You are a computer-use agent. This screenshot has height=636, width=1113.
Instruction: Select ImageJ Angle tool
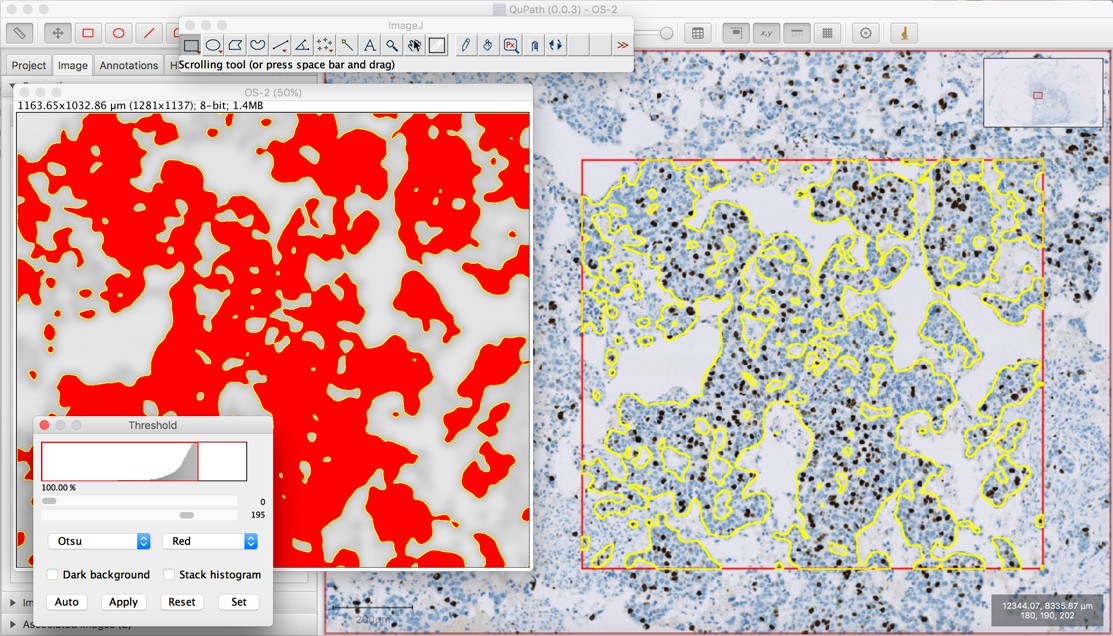[302, 45]
